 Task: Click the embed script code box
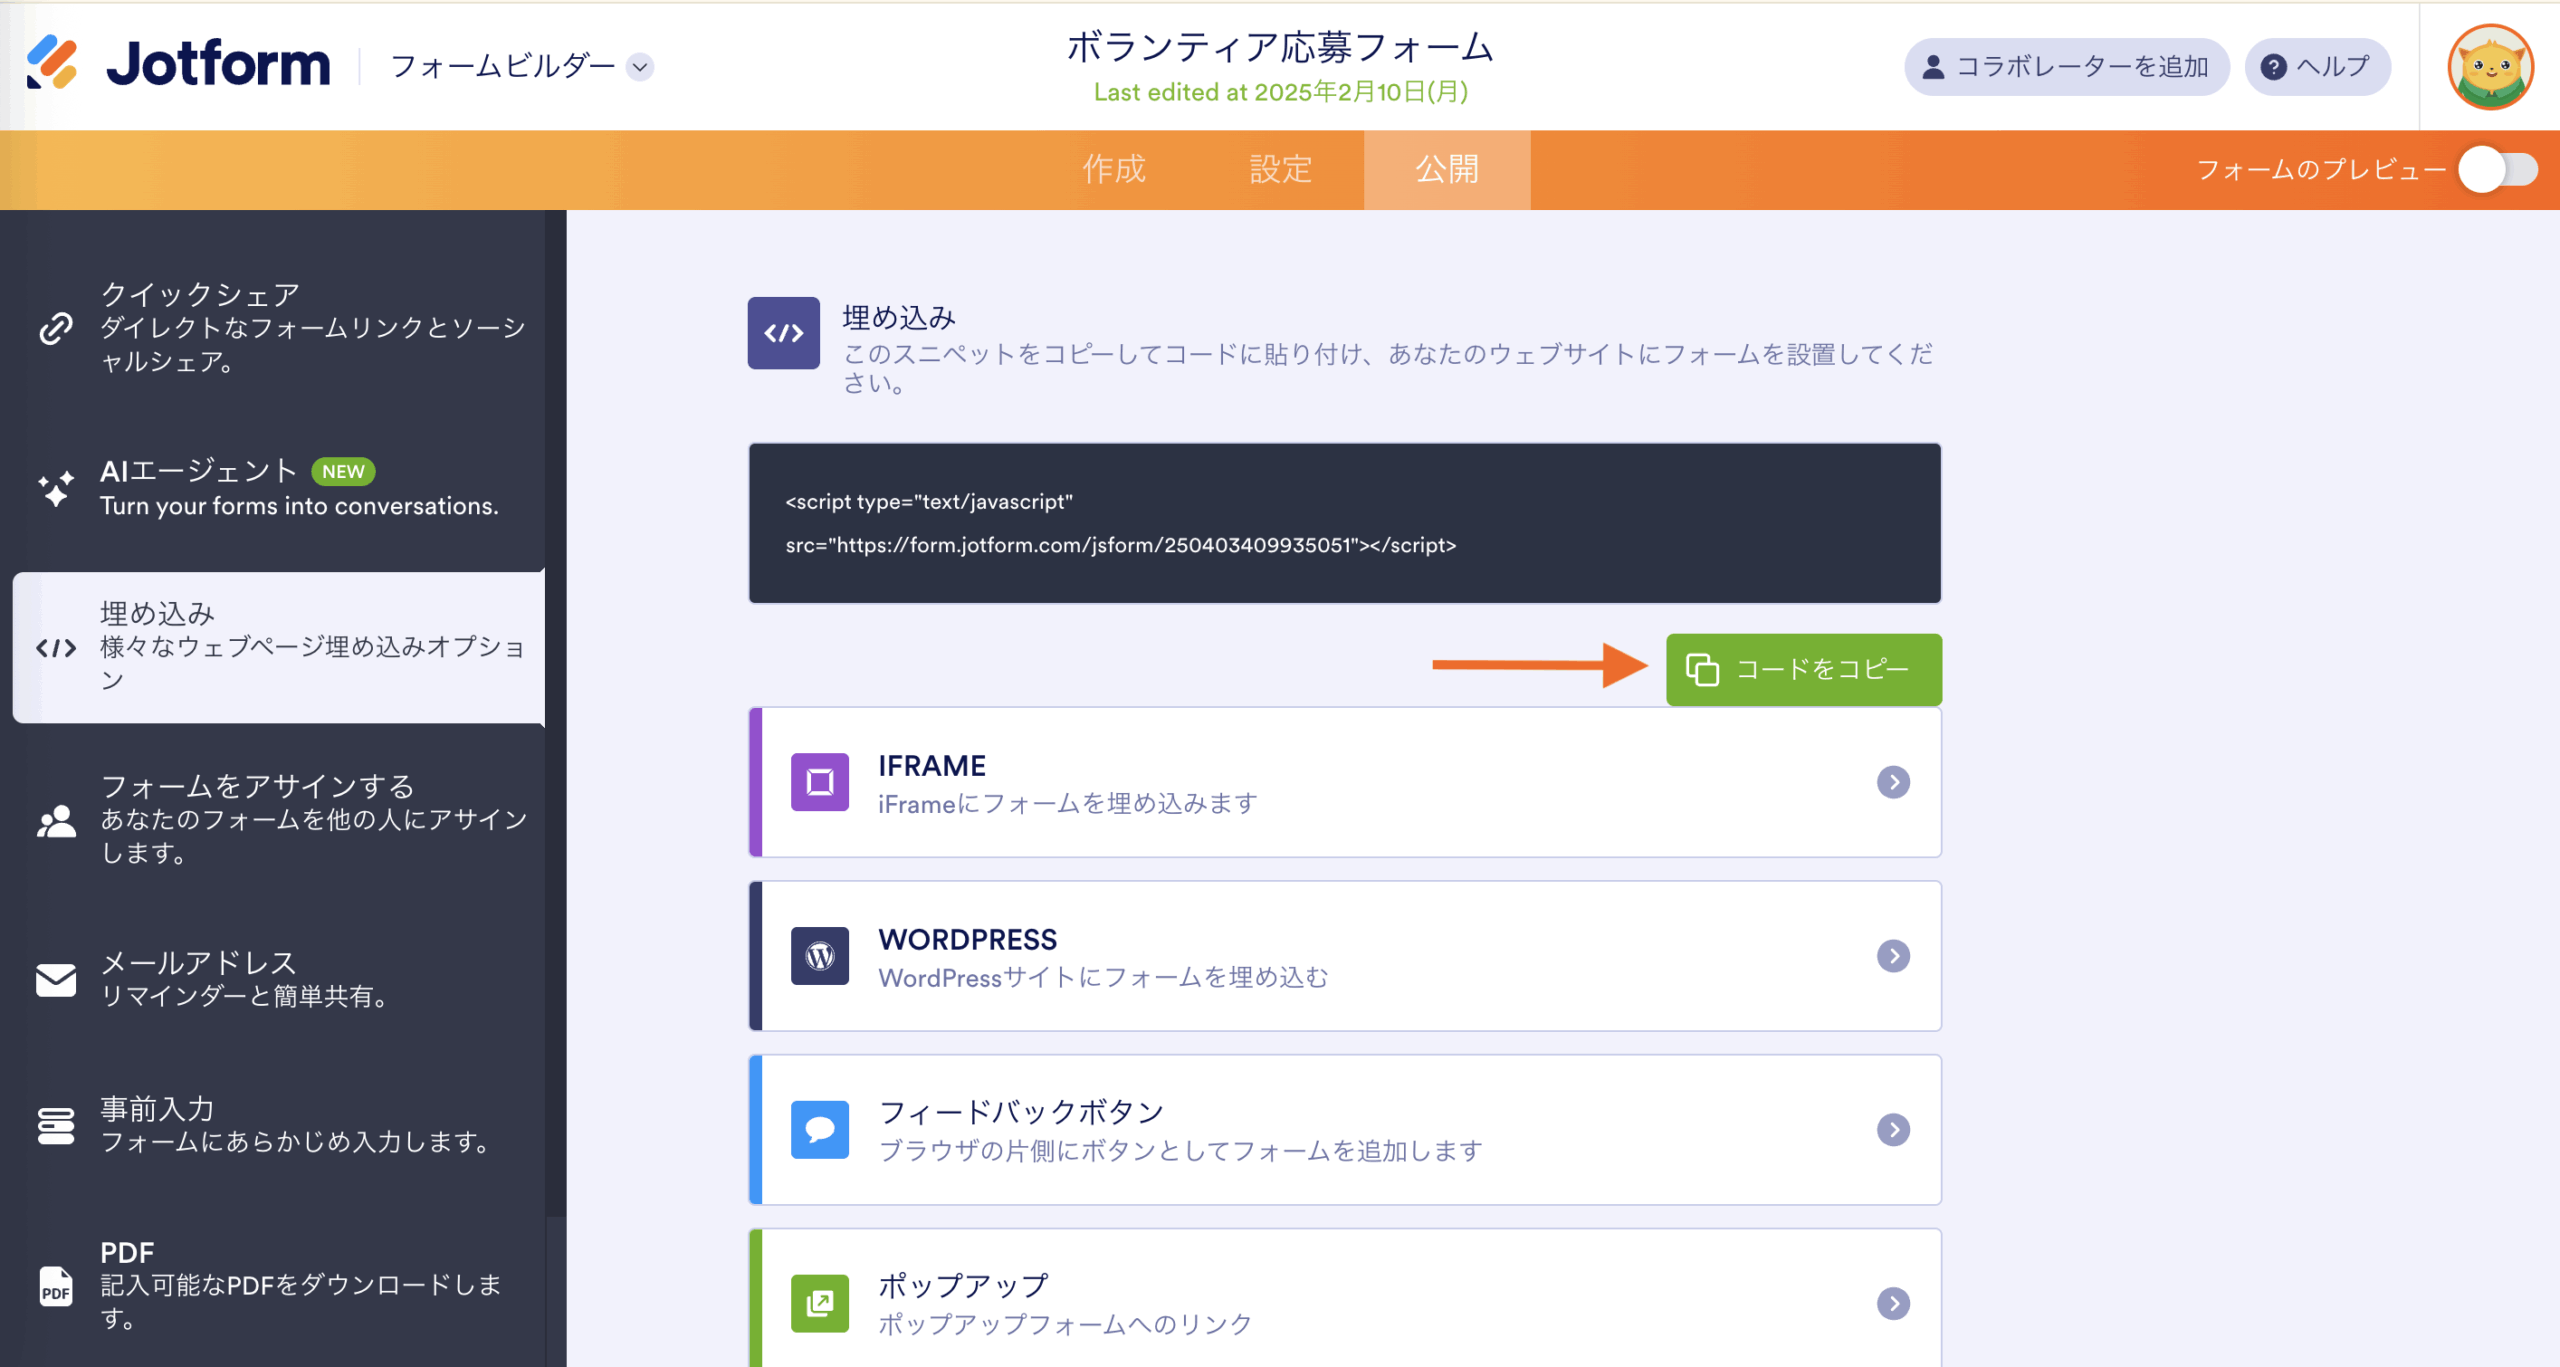click(x=1344, y=523)
